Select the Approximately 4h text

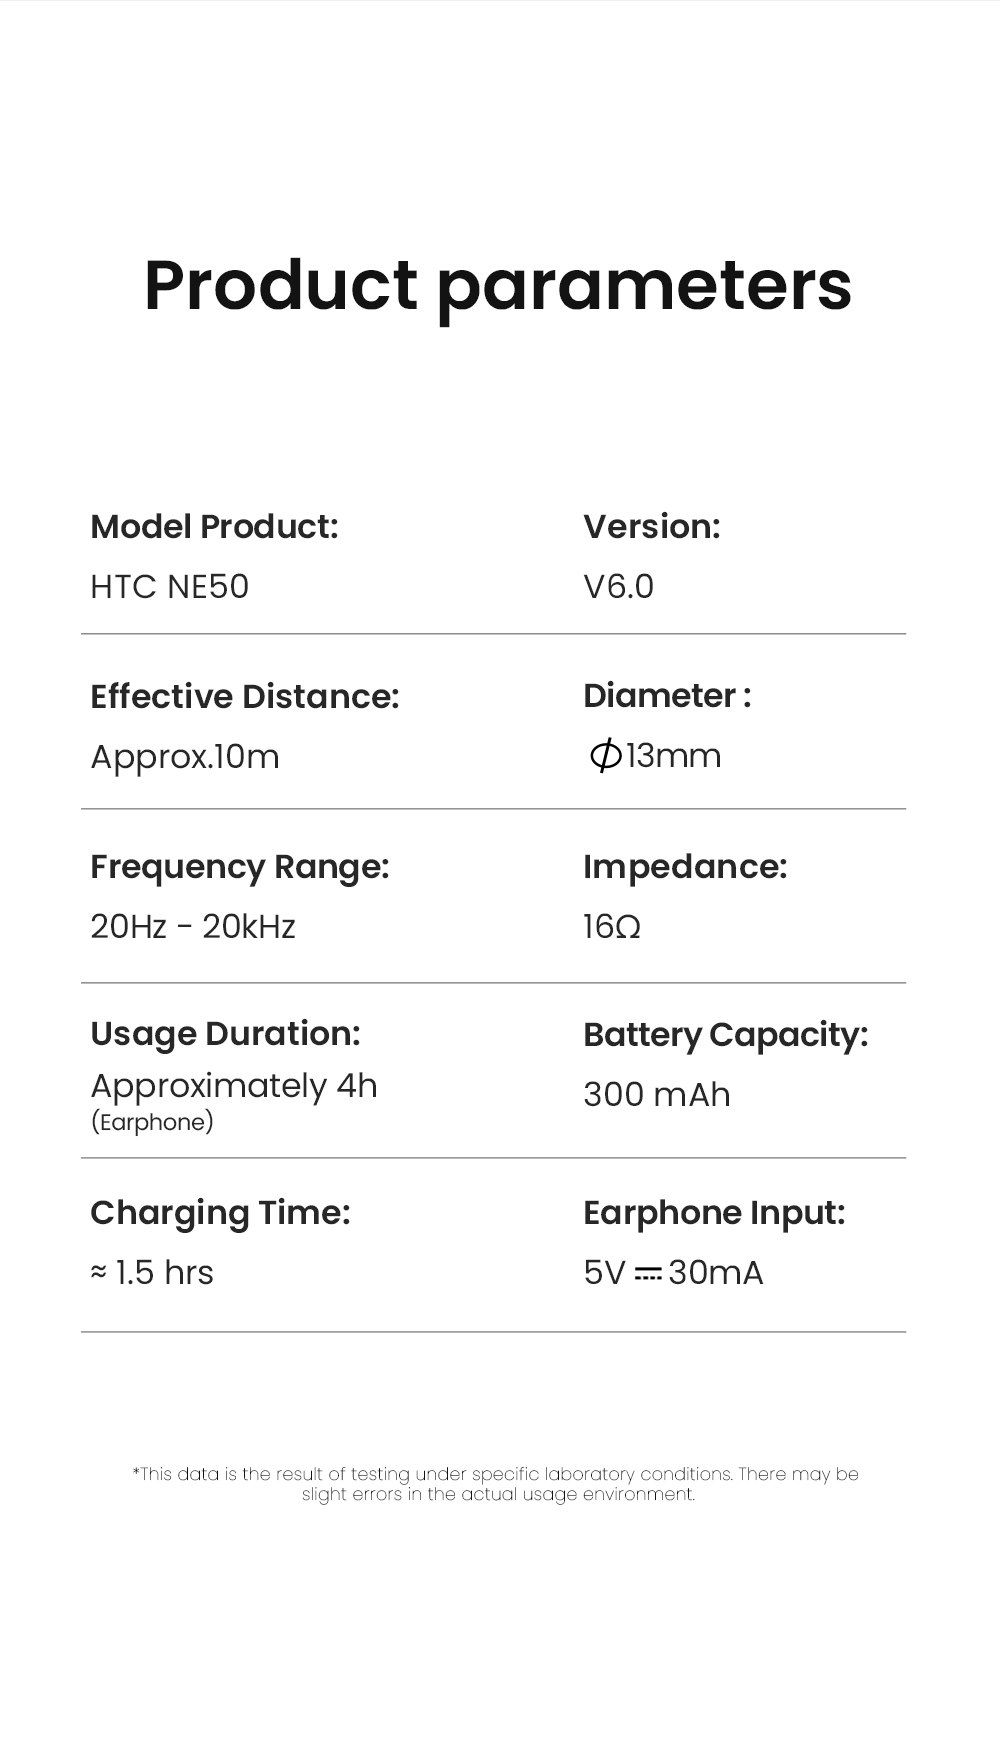click(x=234, y=1086)
